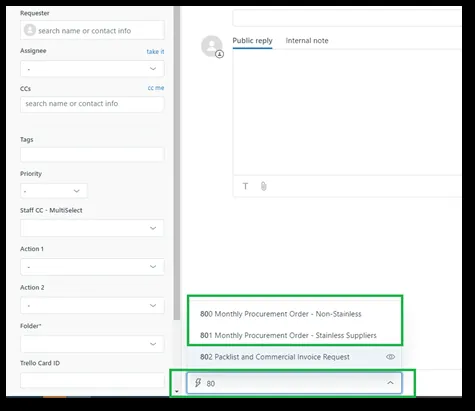Collapse the macro list with the up chevron
The height and width of the screenshot is (411, 475).
pos(390,383)
